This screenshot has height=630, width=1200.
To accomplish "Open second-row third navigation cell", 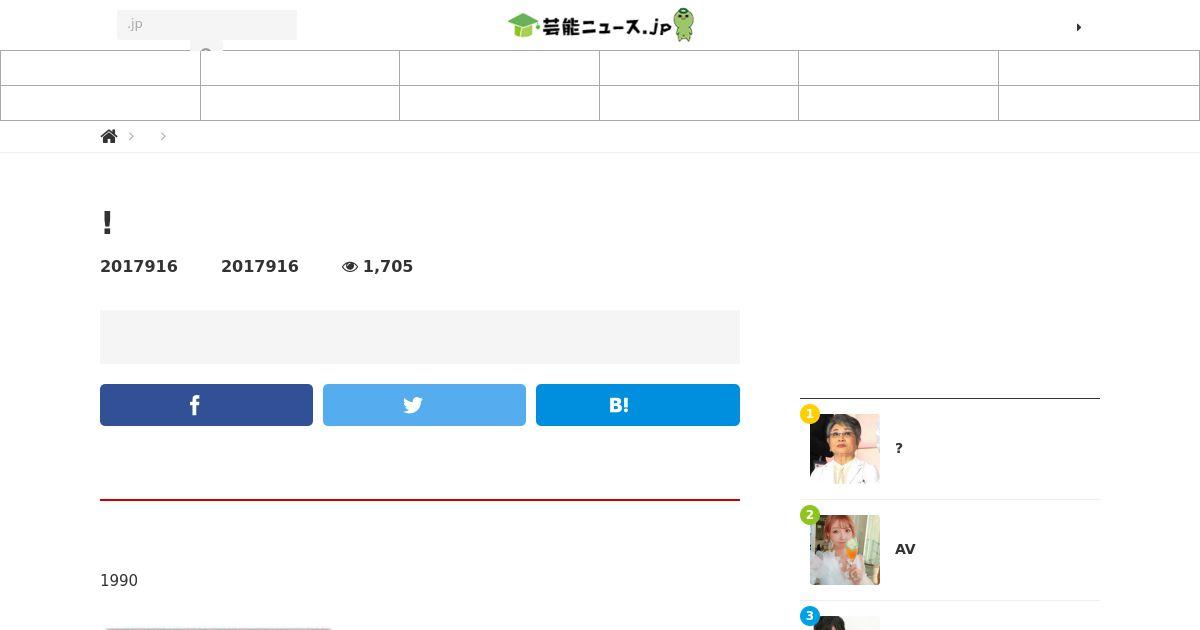I will (x=499, y=103).
